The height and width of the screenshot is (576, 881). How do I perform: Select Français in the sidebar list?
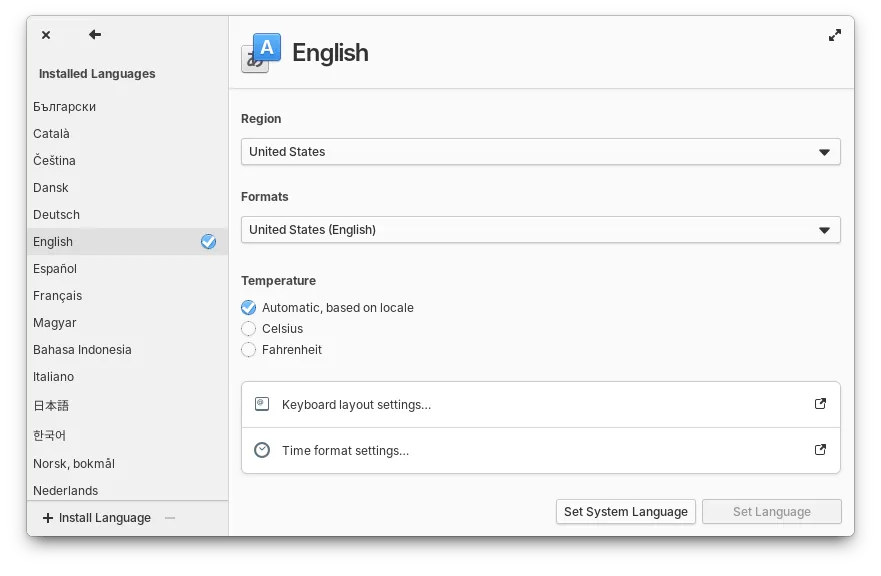57,295
